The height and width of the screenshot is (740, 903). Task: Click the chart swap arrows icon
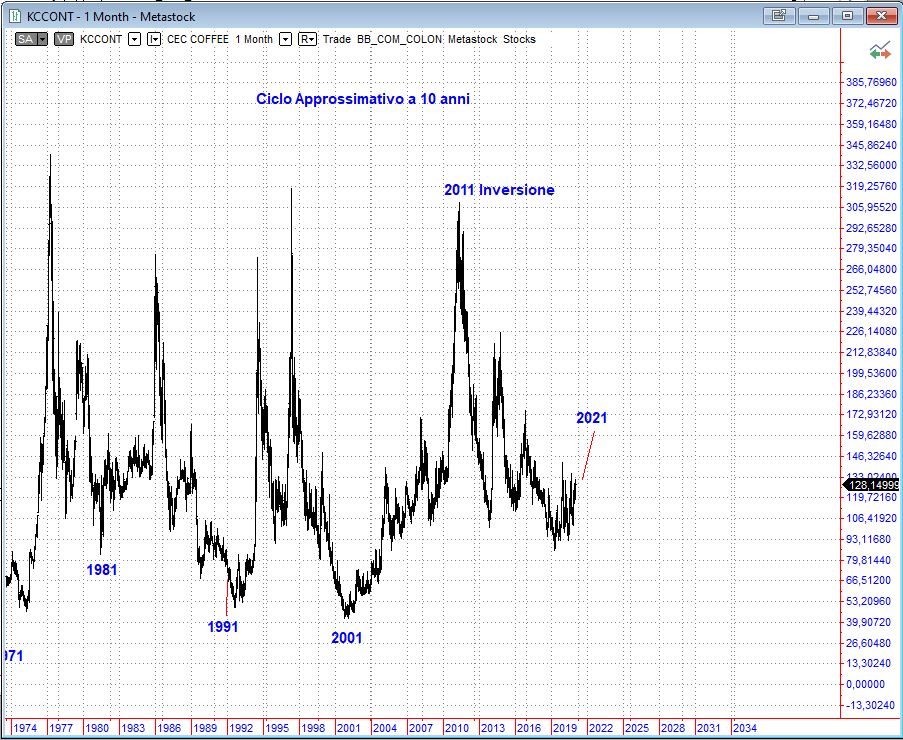879,52
